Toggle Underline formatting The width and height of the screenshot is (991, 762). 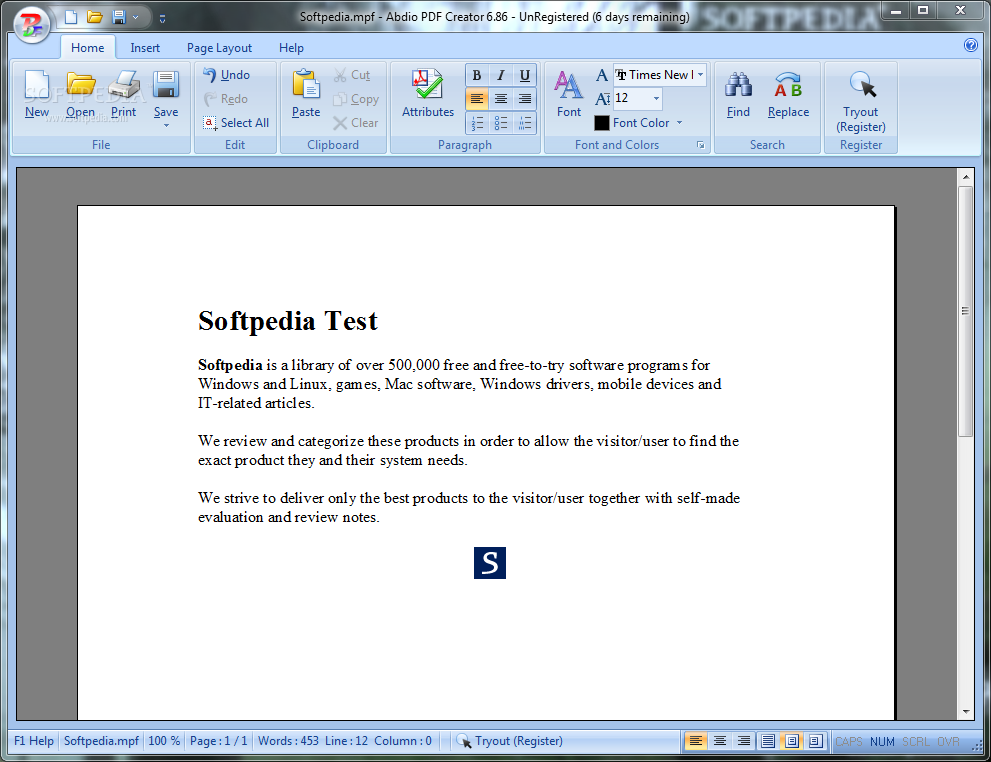(525, 75)
